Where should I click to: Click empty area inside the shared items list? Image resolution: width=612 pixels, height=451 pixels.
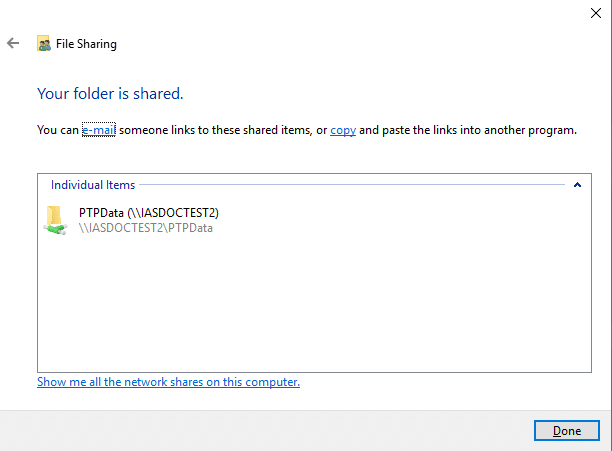pos(314,304)
